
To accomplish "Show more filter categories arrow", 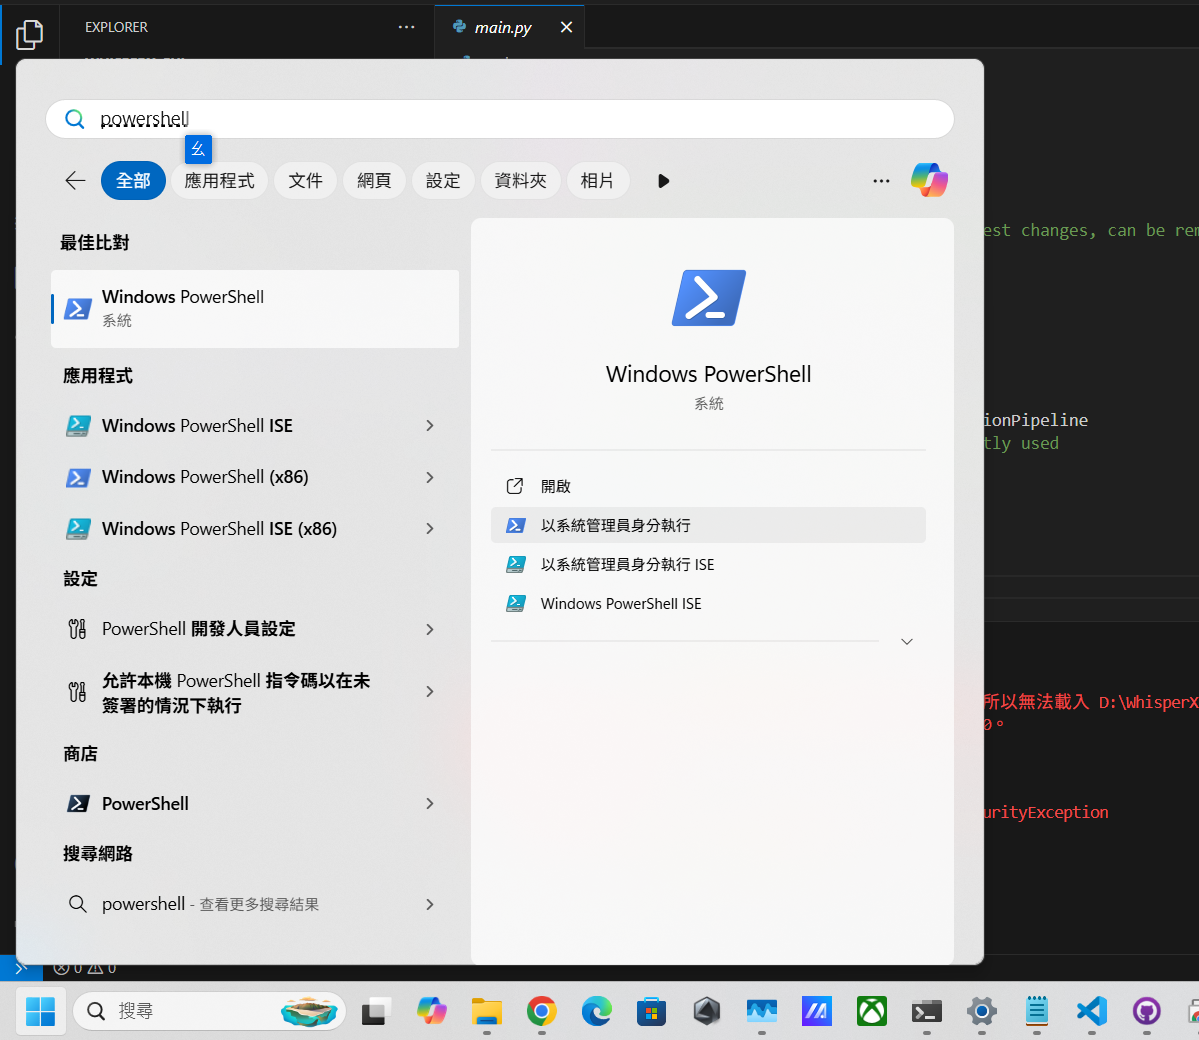I will pyautogui.click(x=663, y=180).
